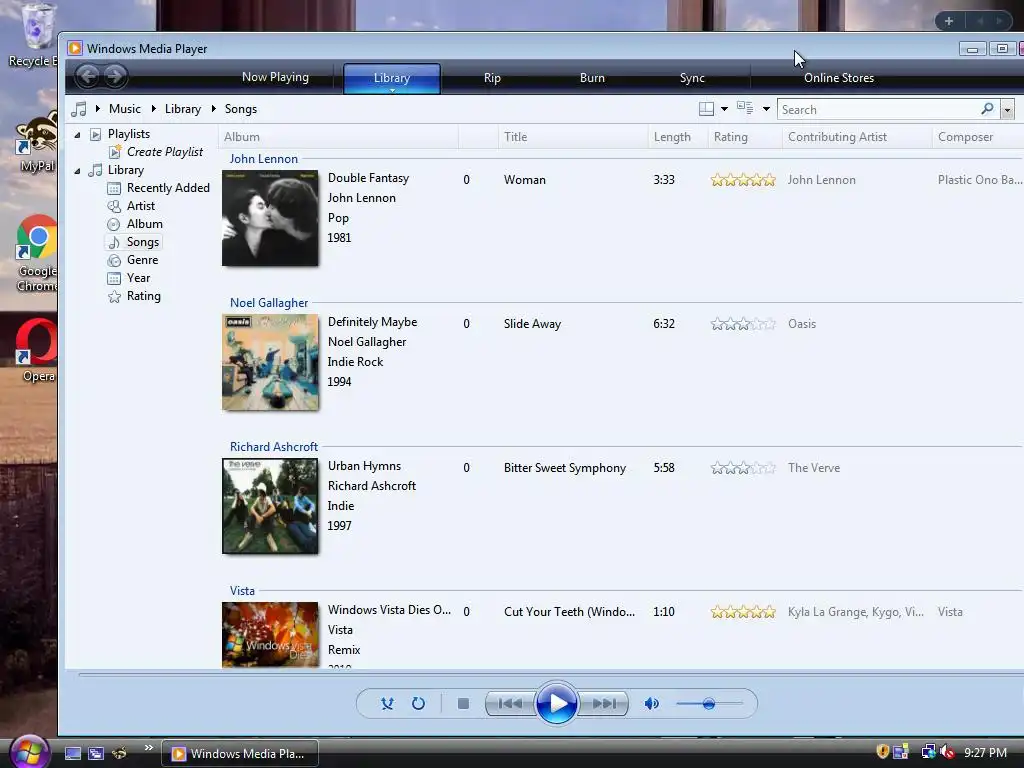Click the Back navigation arrow
This screenshot has height=768, width=1024.
pos(88,76)
